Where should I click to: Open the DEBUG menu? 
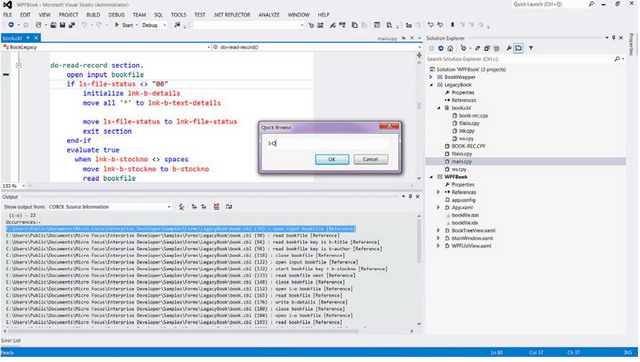coord(117,15)
